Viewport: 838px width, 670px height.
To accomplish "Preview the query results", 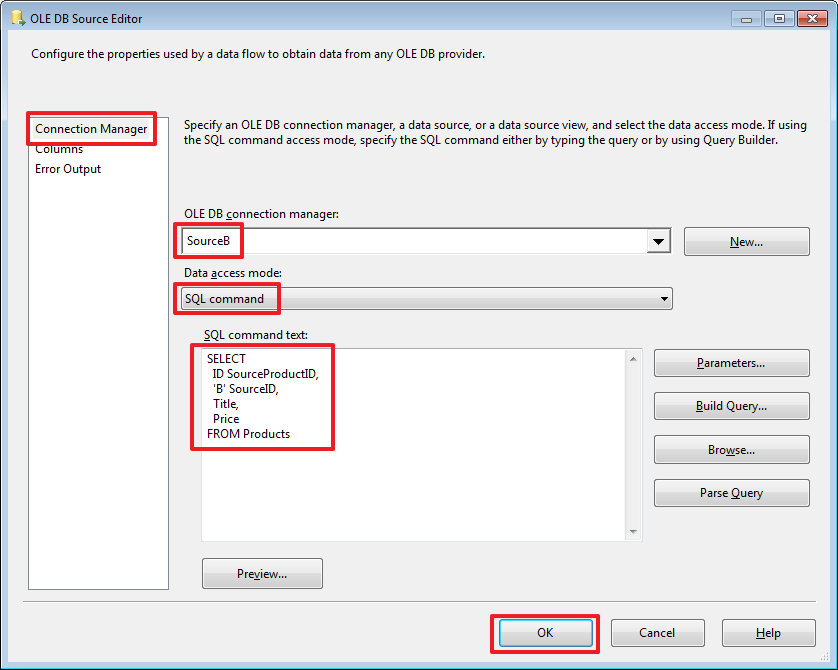I will coord(262,573).
